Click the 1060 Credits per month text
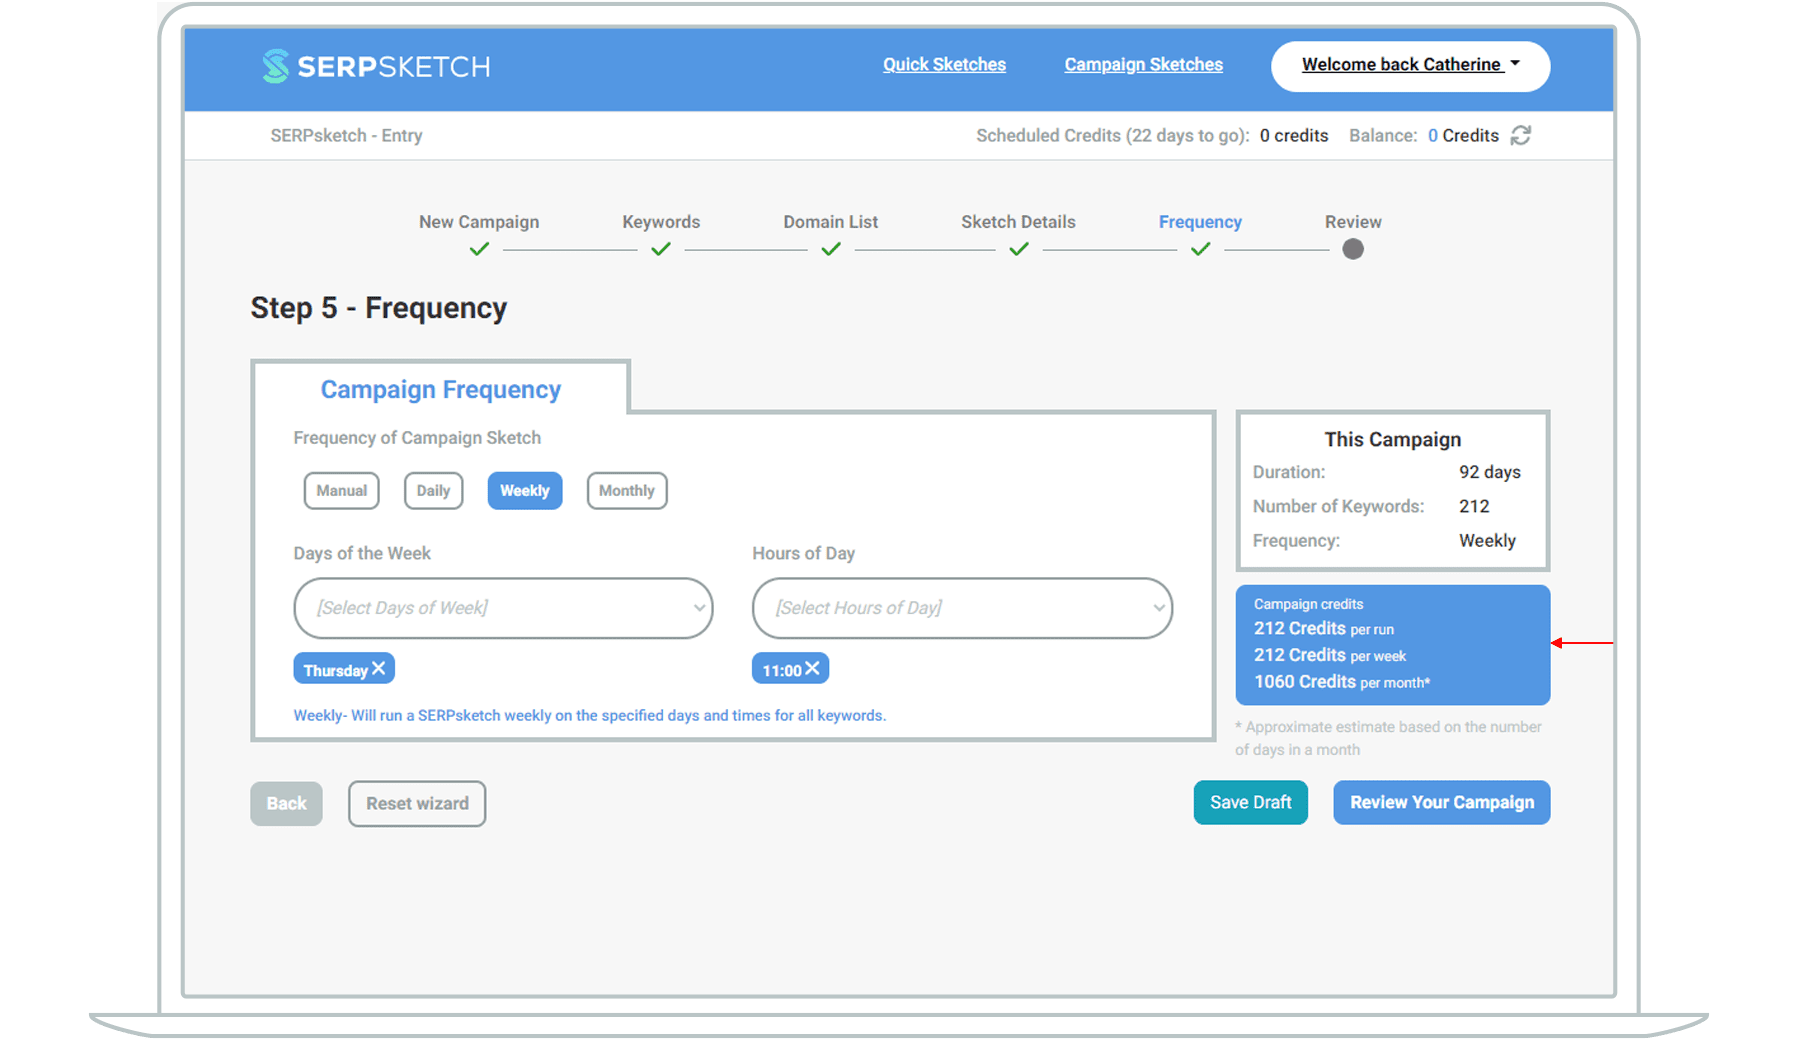The height and width of the screenshot is (1040, 1800). coord(1342,682)
